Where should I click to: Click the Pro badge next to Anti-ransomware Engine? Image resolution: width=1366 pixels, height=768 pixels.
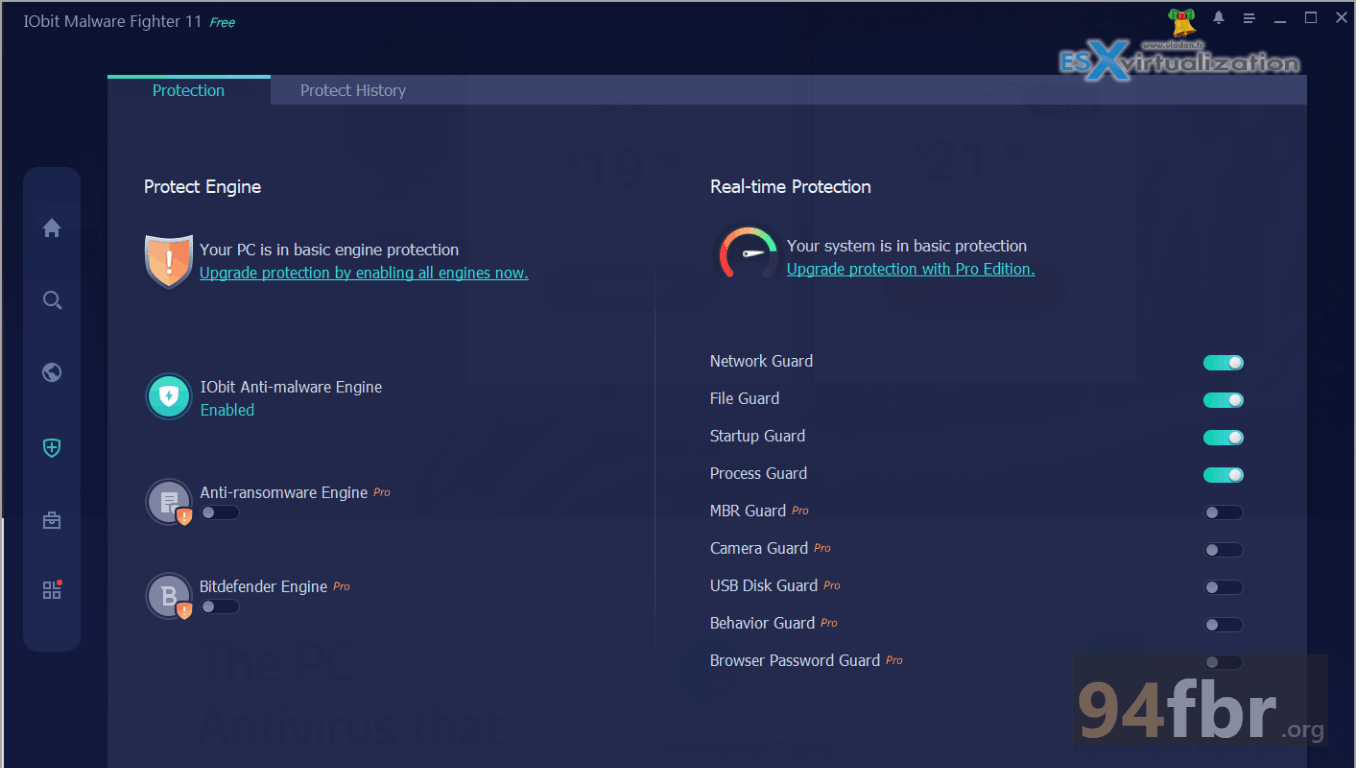pos(382,492)
